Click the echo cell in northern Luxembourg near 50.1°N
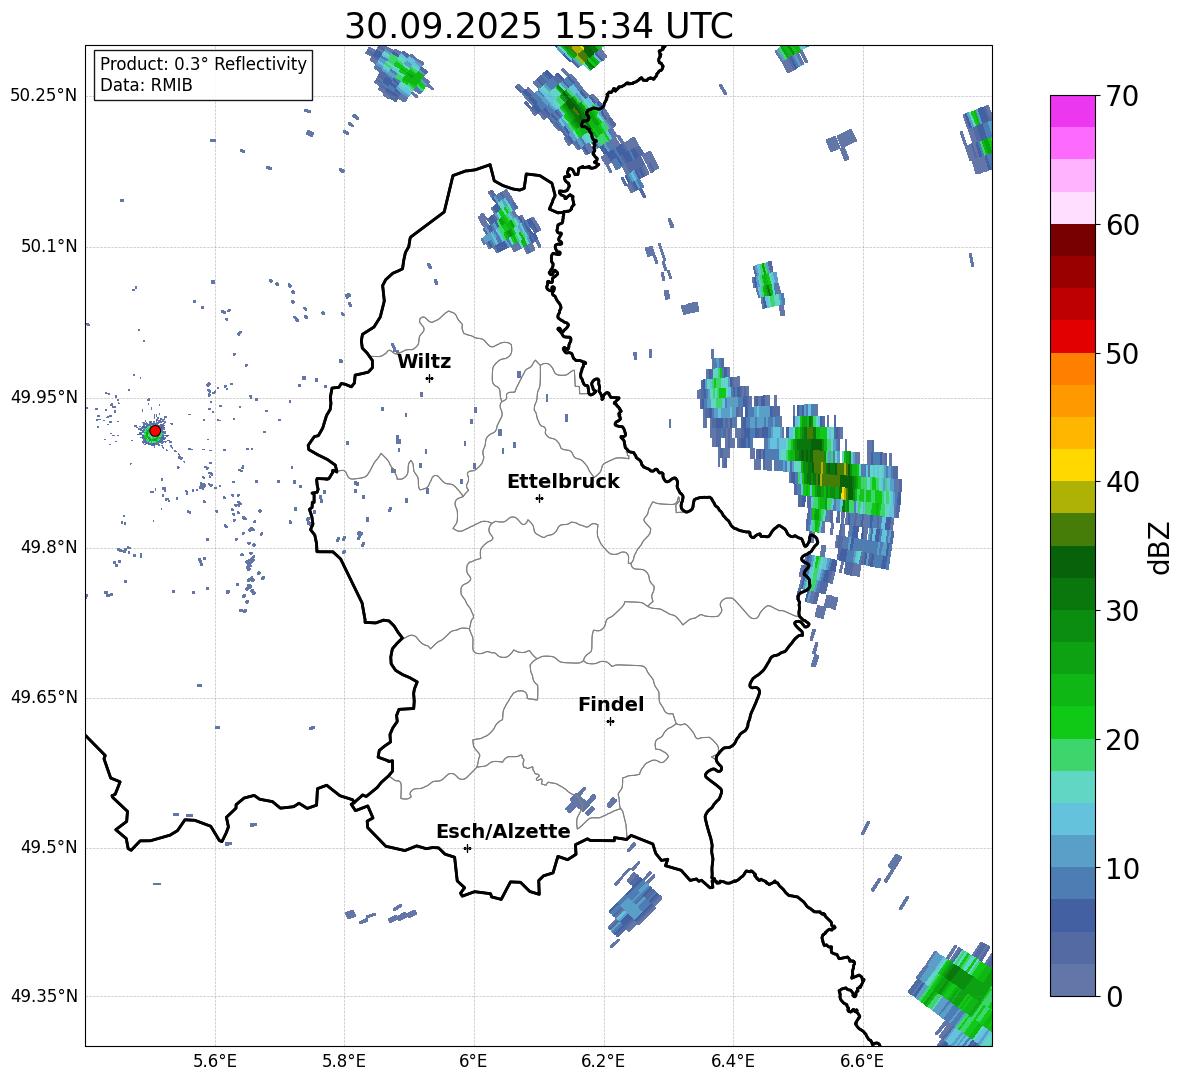Image resolution: width=1184 pixels, height=1081 pixels. 508,223
